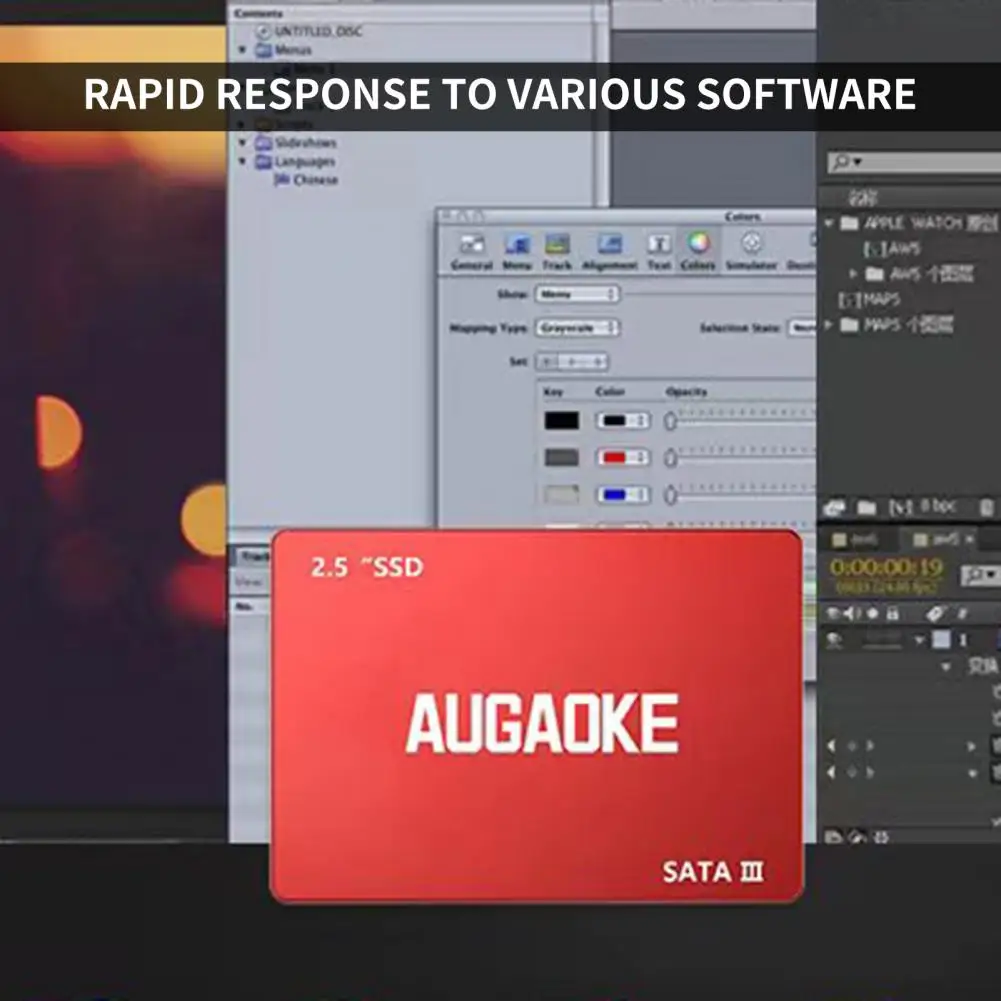Toggle eye visibility for layer 1
Image resolution: width=1001 pixels, height=1001 pixels.
click(x=833, y=639)
